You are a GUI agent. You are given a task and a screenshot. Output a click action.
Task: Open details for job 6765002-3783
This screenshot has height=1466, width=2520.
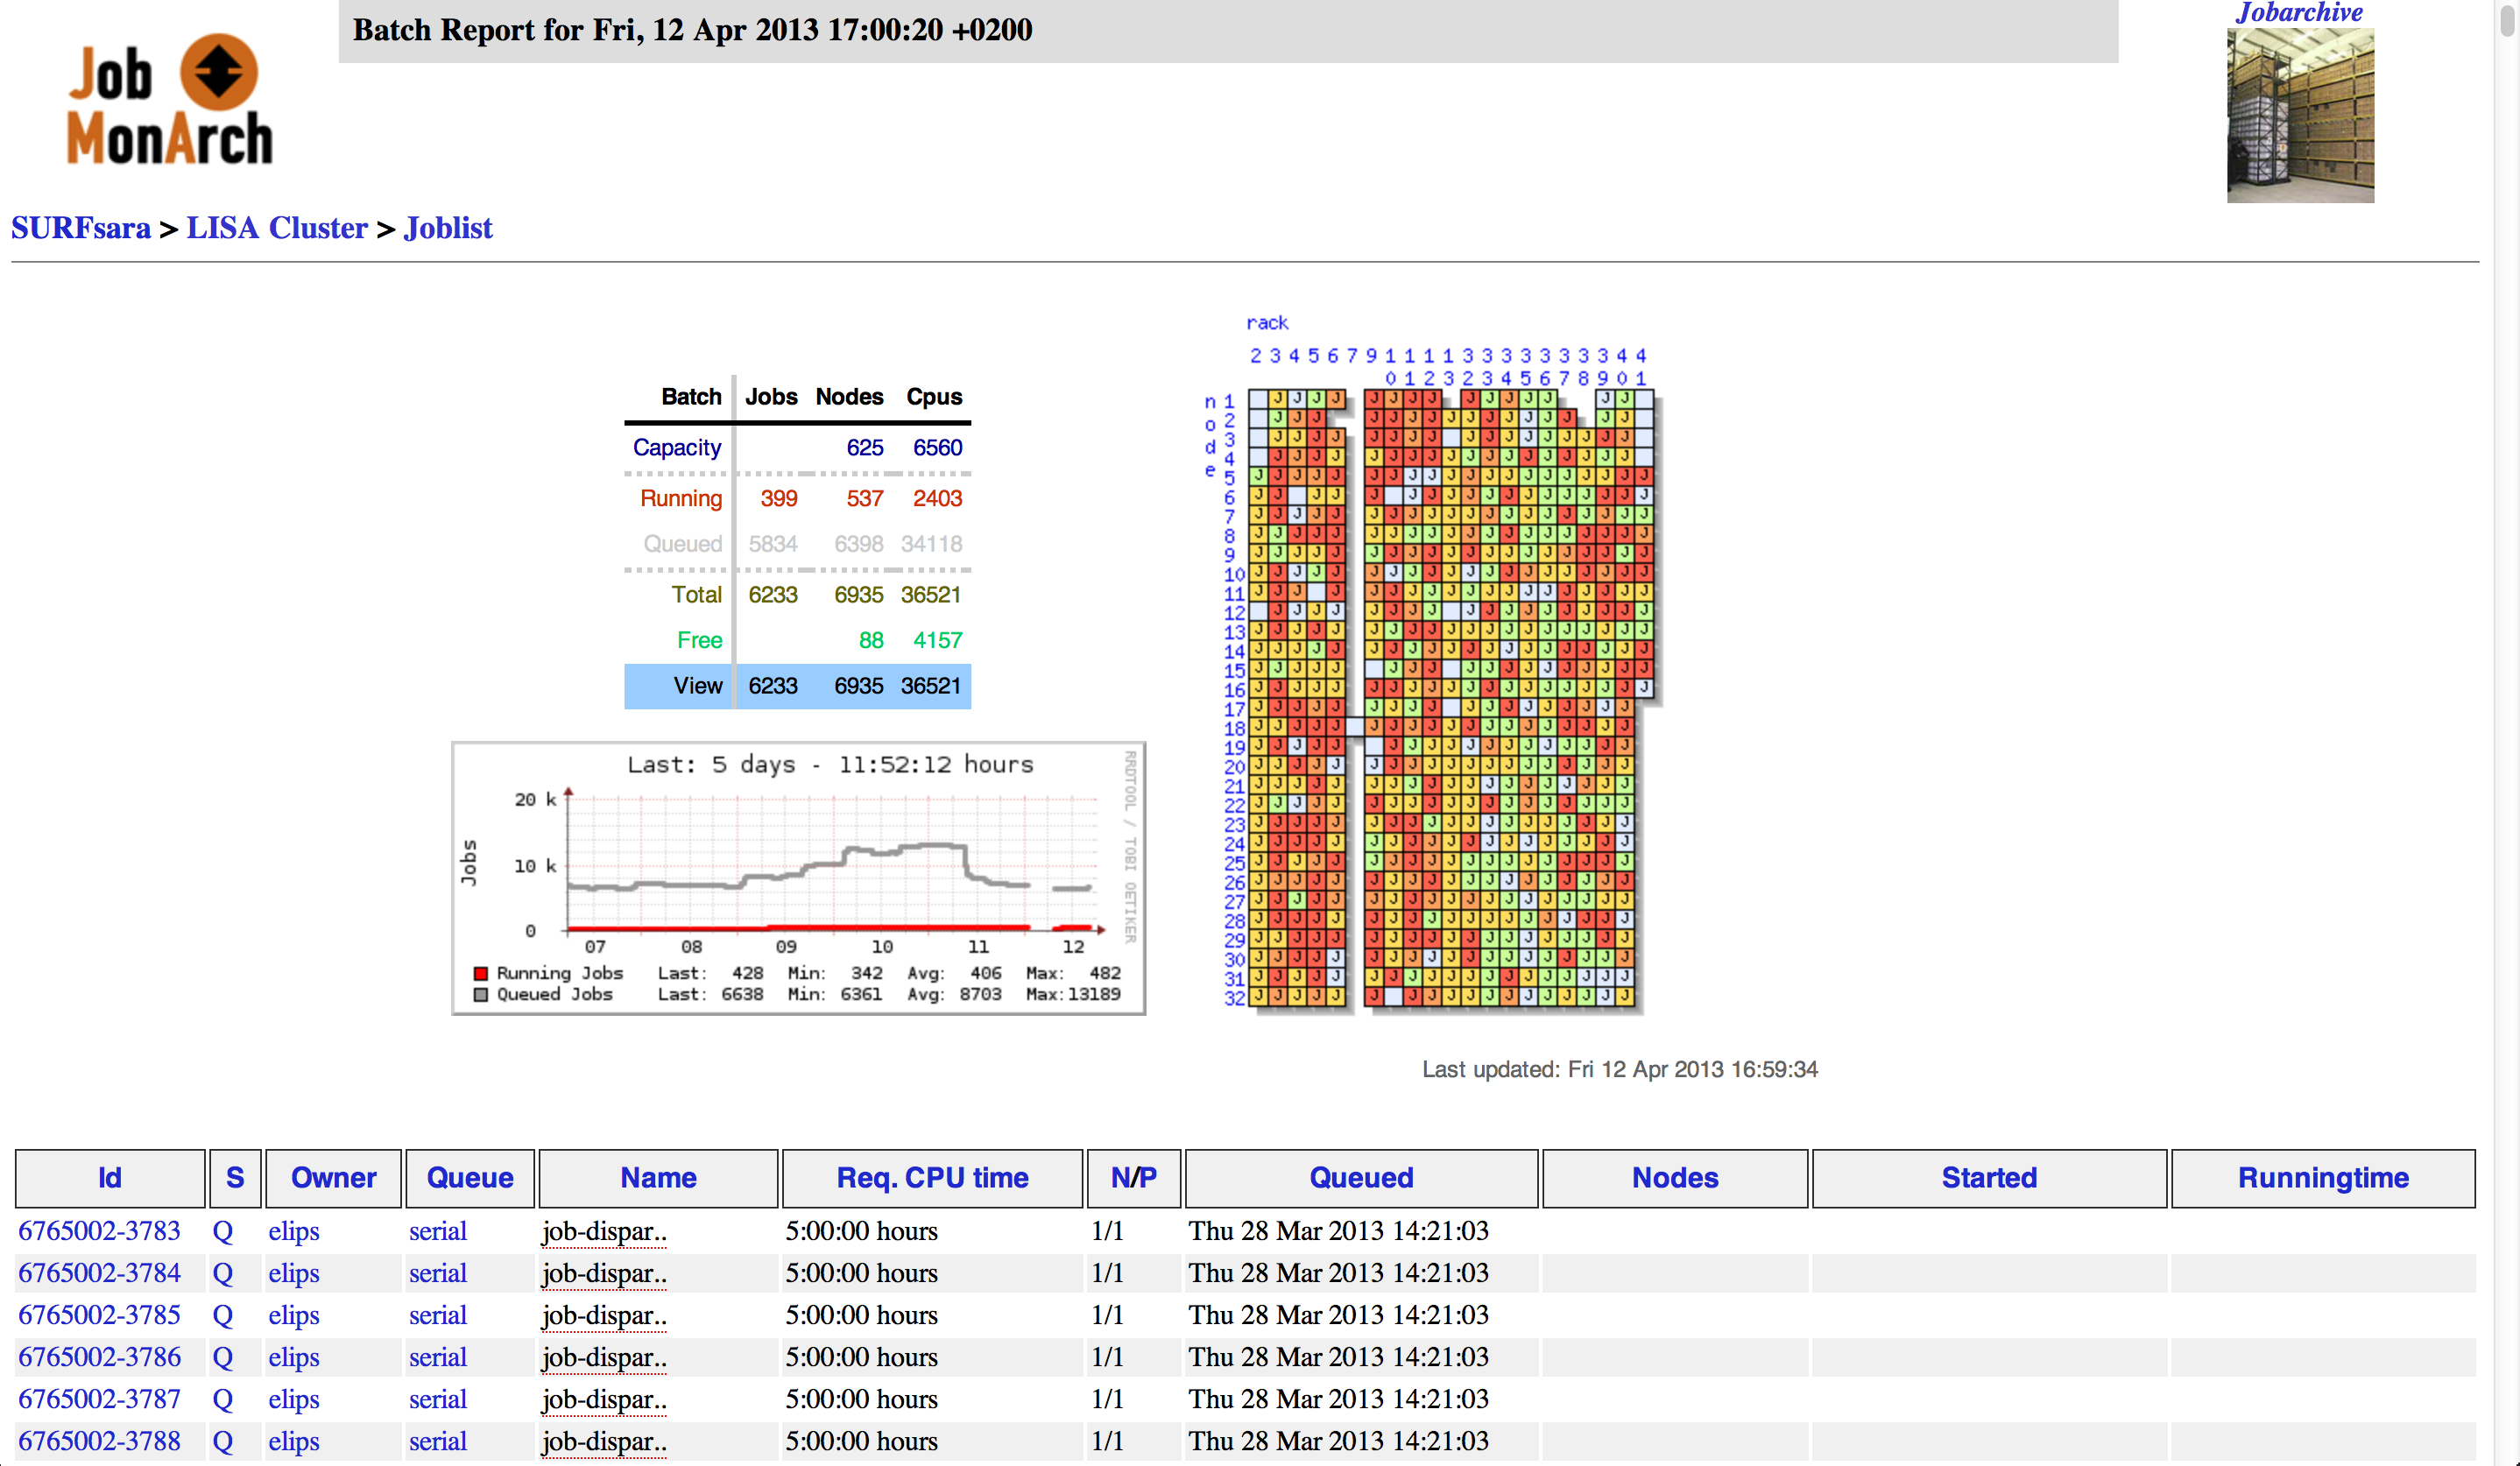point(99,1231)
